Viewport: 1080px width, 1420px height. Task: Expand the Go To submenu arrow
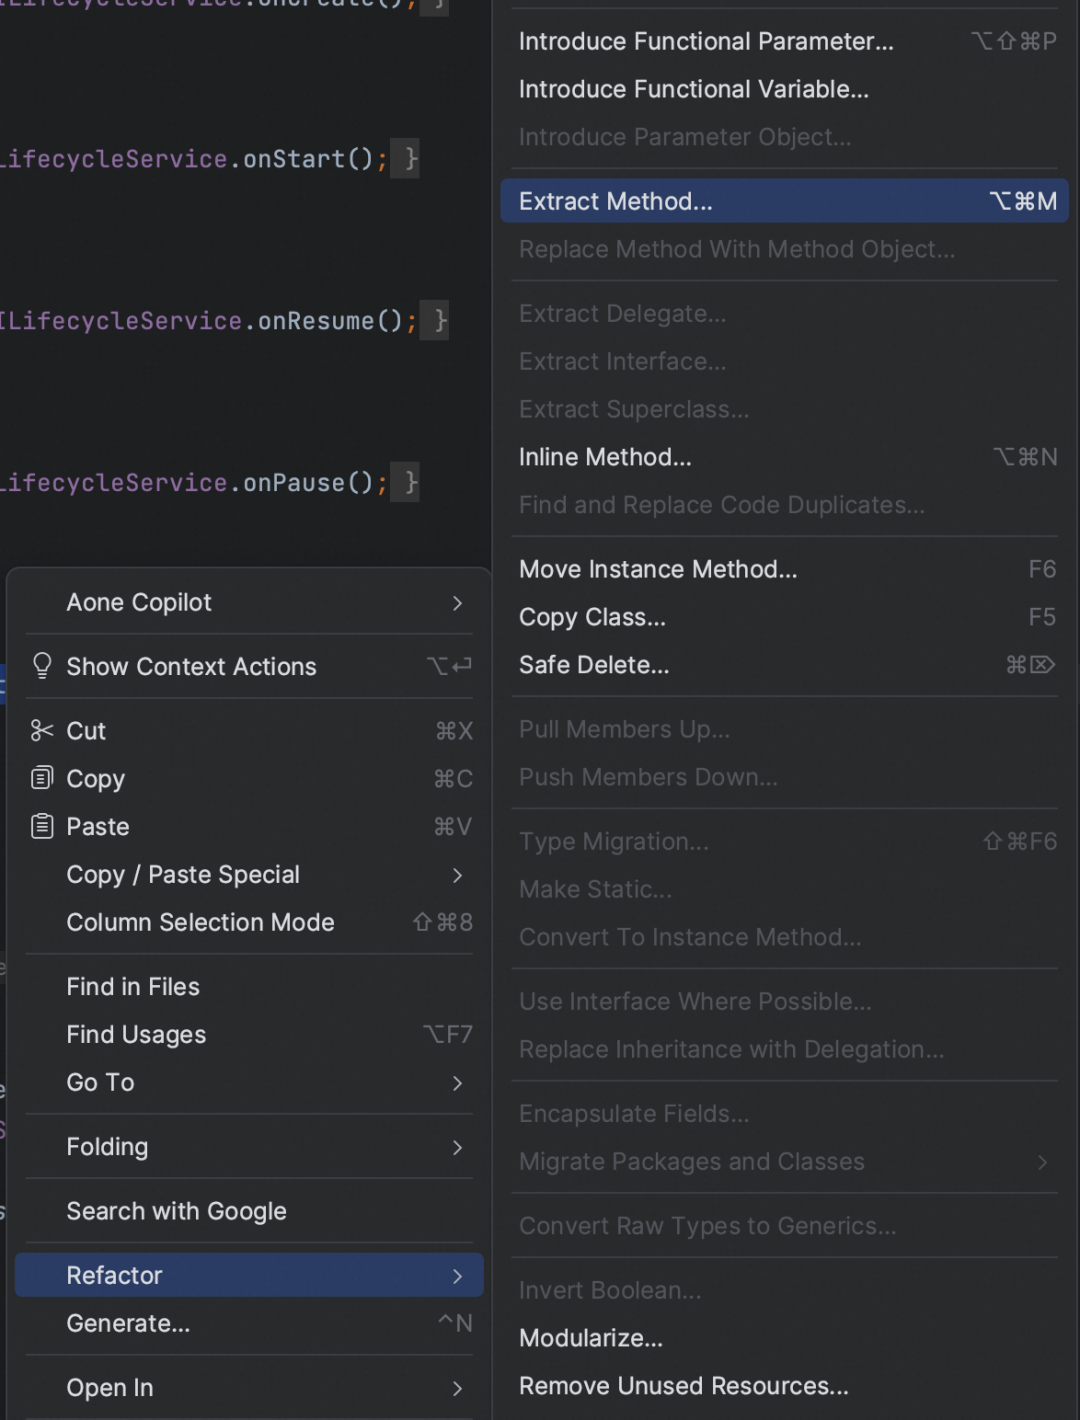click(457, 1083)
